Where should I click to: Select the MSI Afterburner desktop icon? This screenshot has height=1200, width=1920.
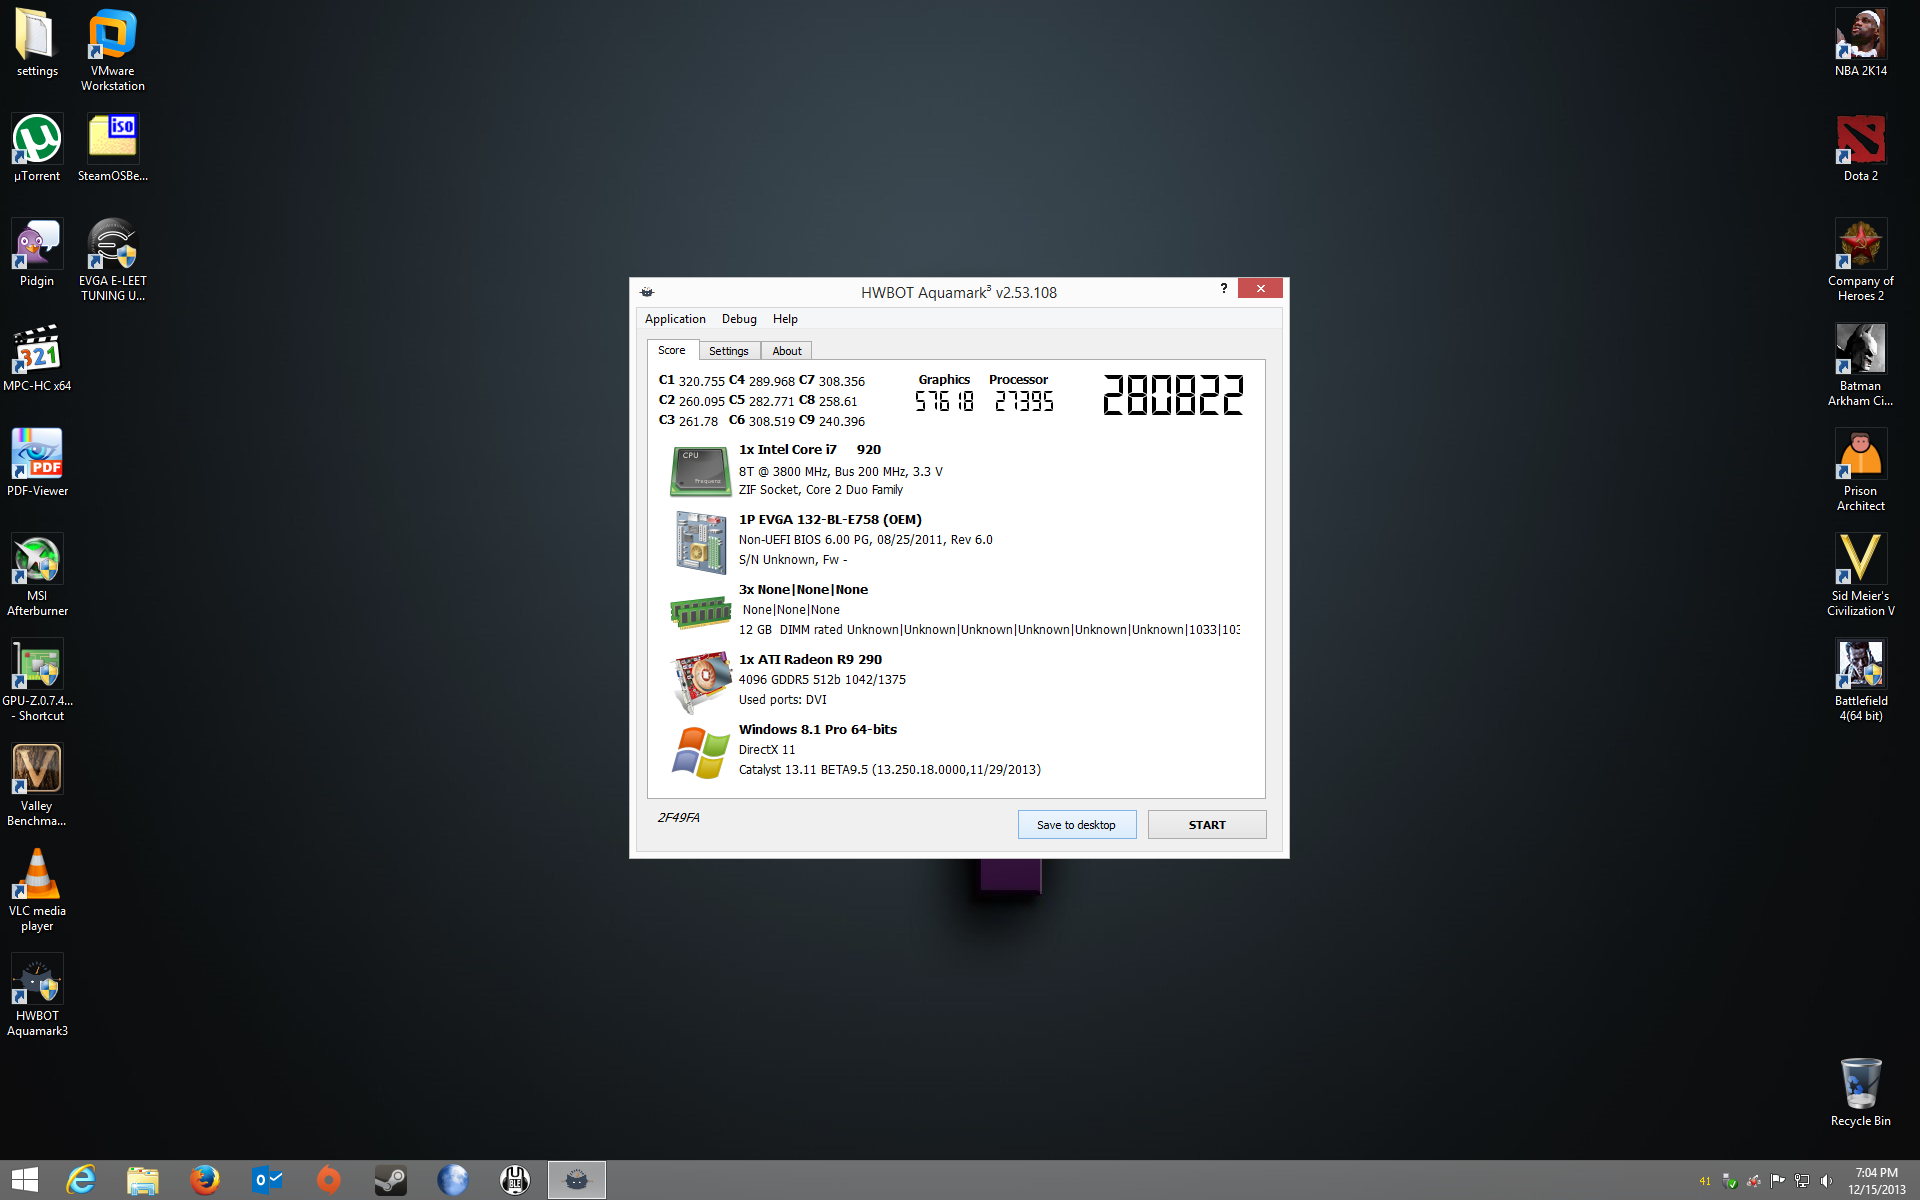[x=37, y=575]
